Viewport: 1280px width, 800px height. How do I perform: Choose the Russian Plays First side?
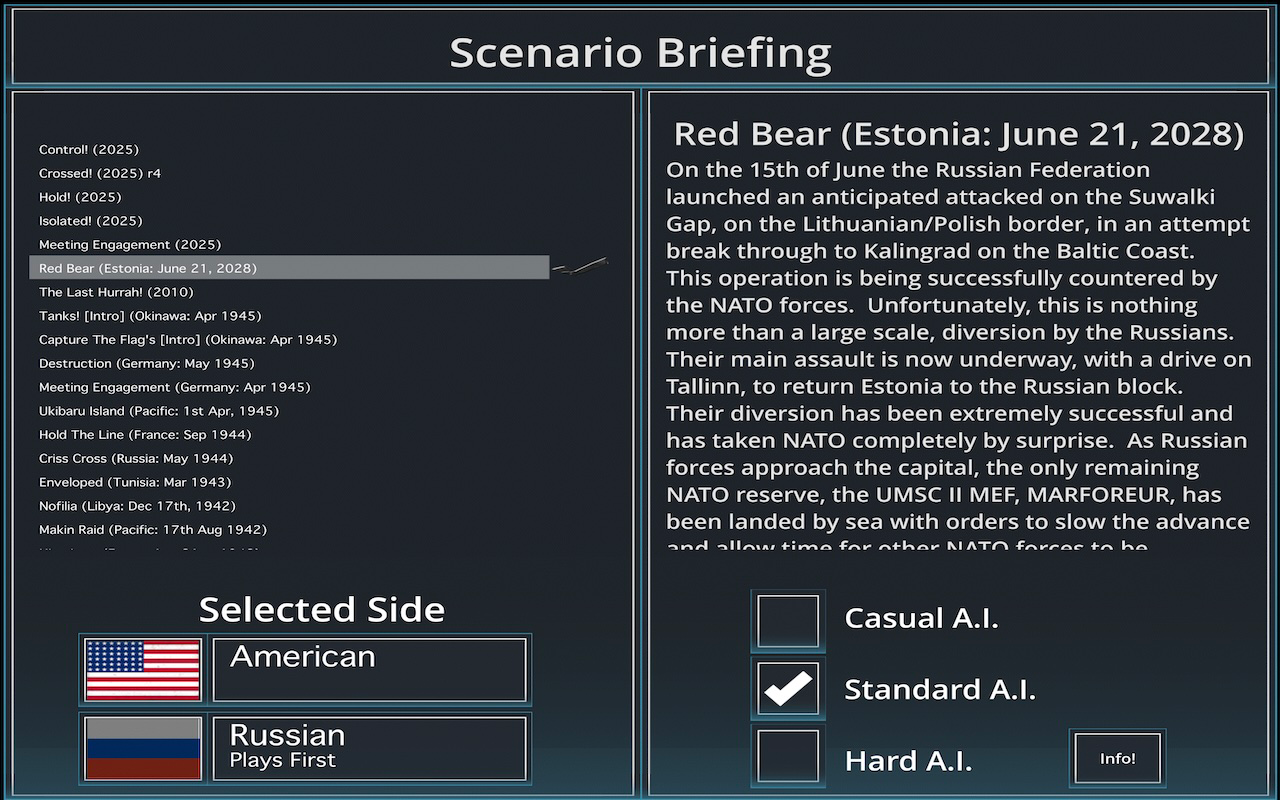click(x=369, y=748)
